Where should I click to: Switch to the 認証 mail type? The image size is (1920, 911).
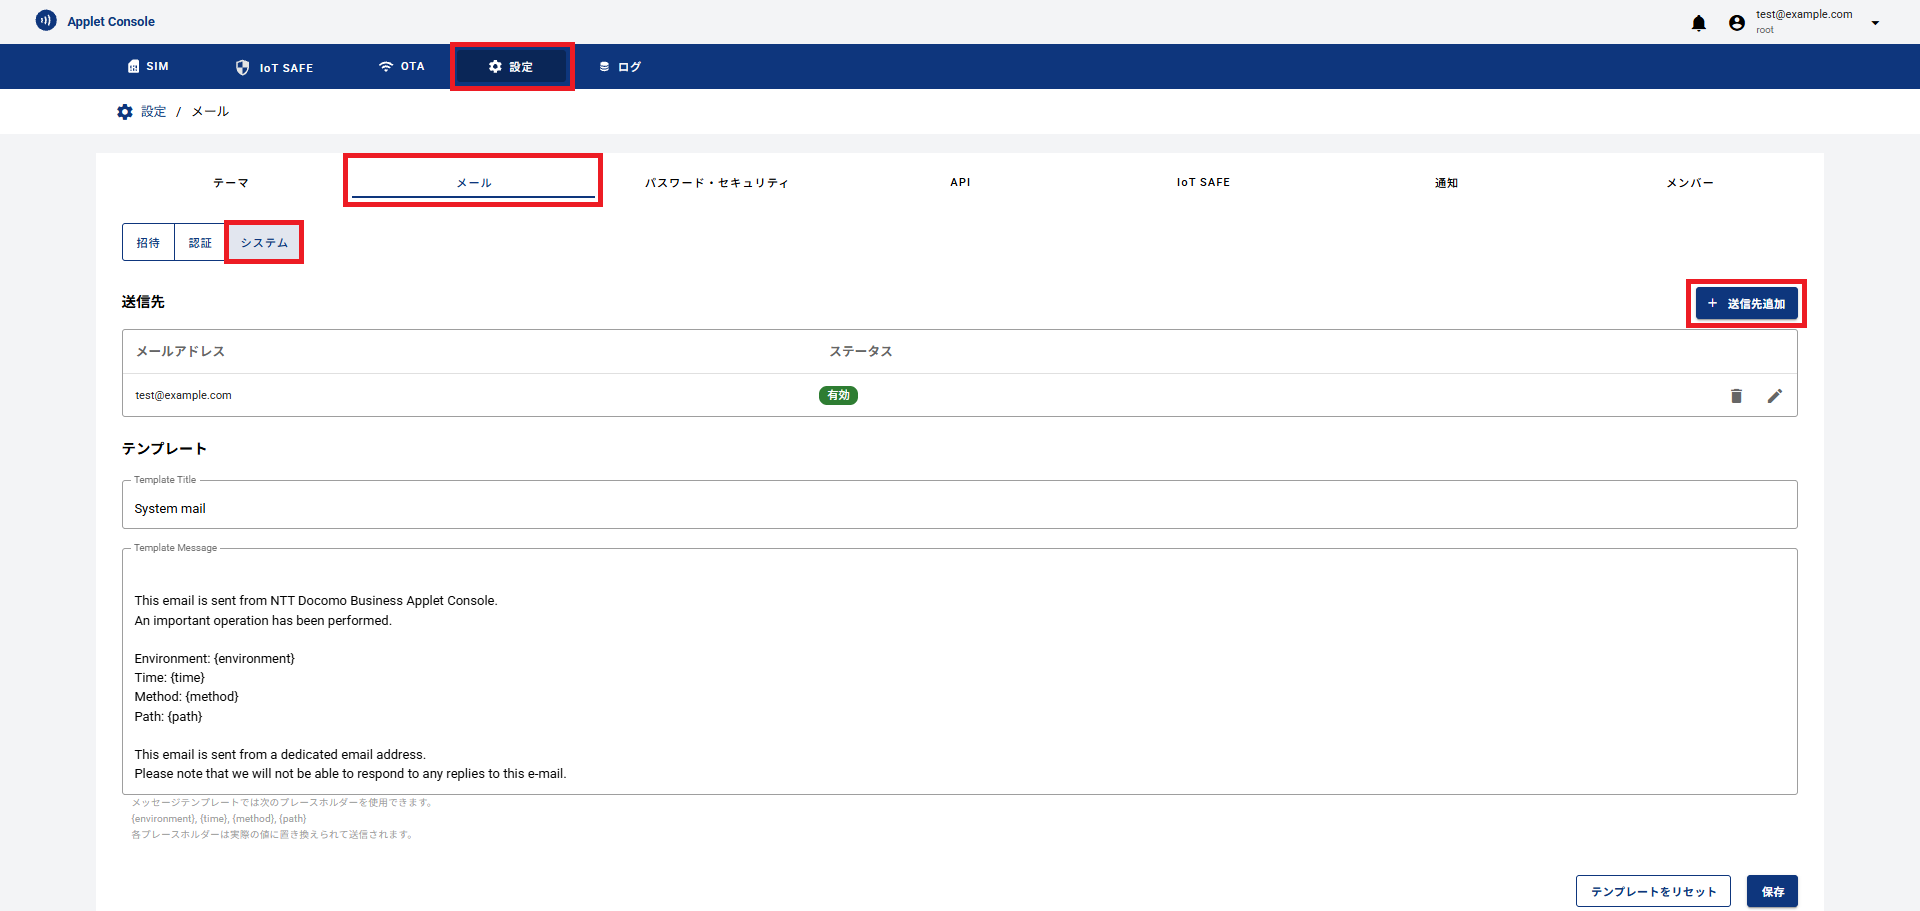(200, 243)
